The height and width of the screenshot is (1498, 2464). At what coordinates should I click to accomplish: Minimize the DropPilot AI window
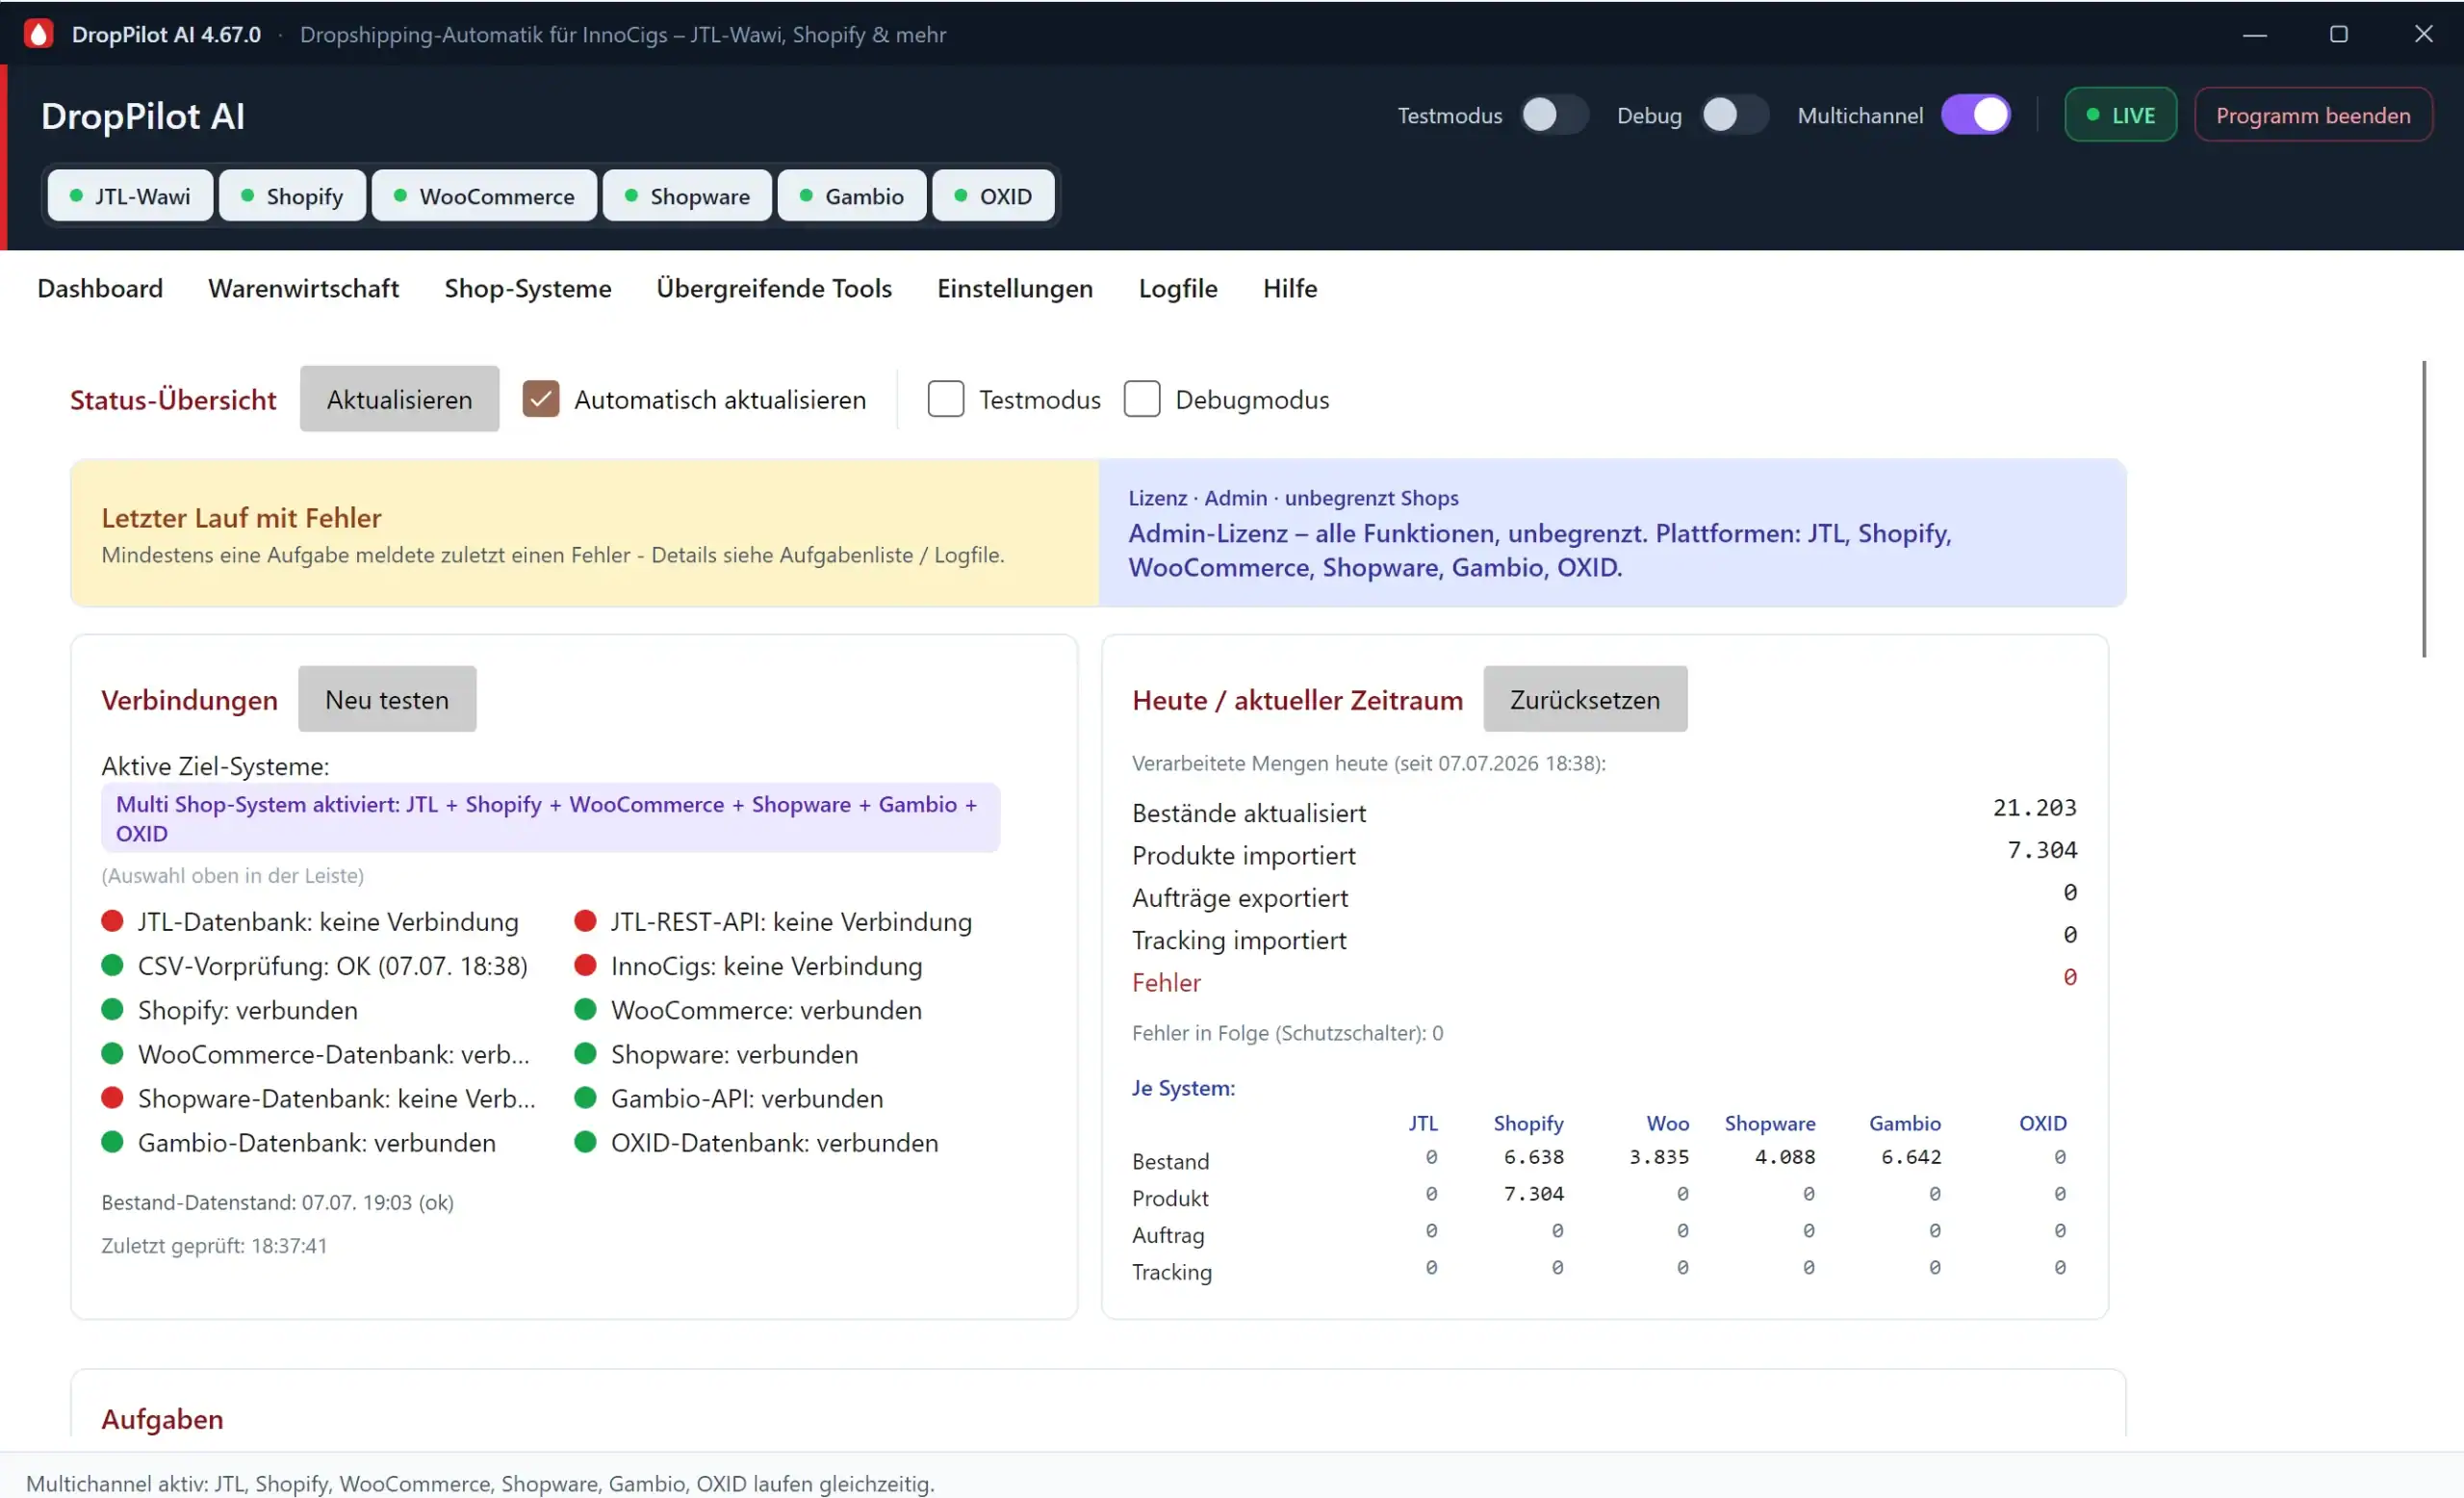tap(2254, 34)
